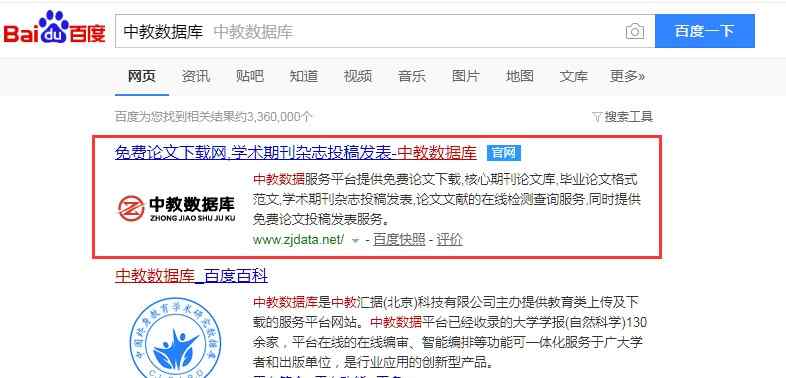Switch to the 资讯 tab
The image size is (786, 378).
pyautogui.click(x=195, y=76)
